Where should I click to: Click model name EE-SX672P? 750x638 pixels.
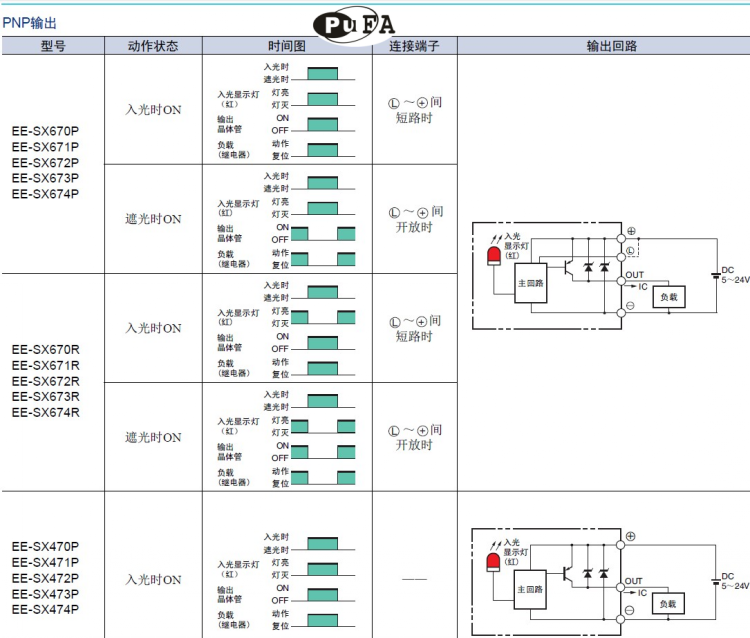tap(45, 163)
